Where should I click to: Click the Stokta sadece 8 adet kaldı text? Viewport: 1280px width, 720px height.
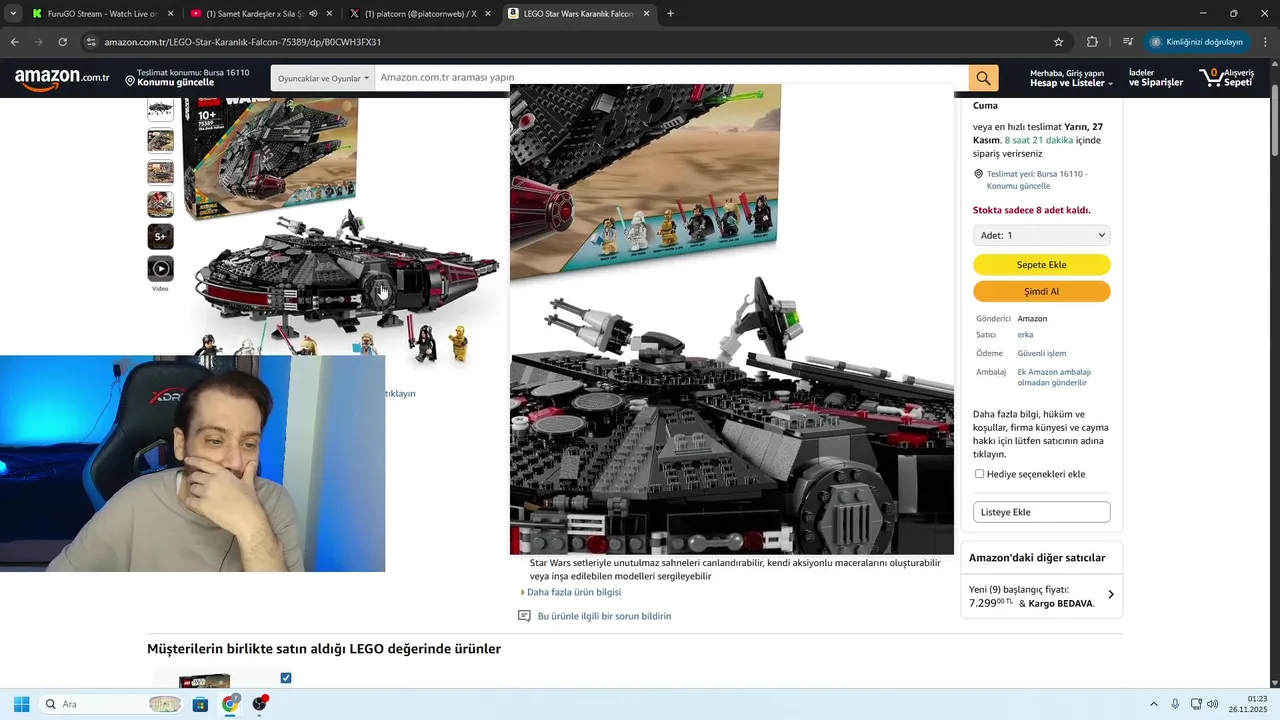coord(1031,210)
